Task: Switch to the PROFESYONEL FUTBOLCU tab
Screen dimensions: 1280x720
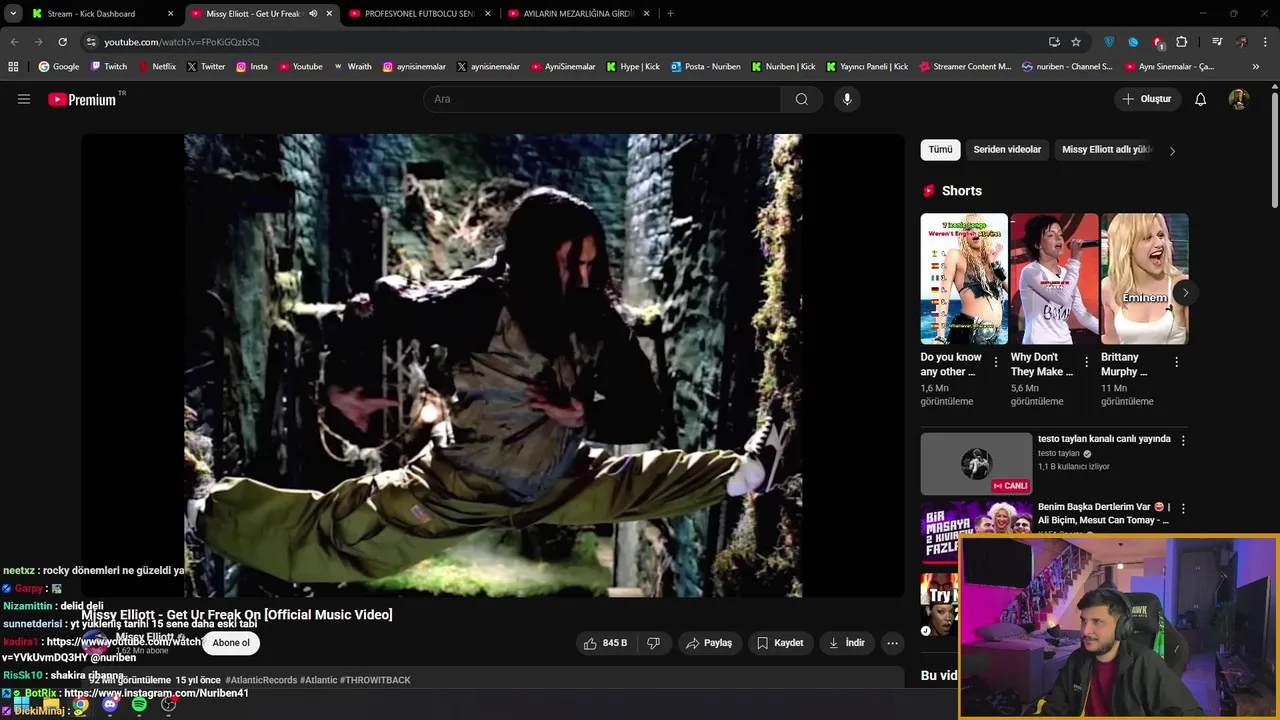Action: [x=419, y=14]
